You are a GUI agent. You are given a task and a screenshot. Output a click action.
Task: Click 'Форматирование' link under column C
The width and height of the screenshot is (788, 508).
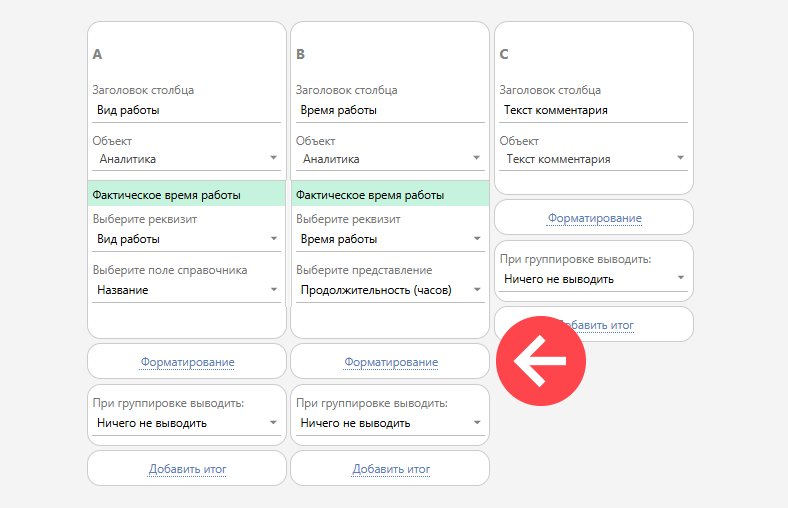point(595,218)
